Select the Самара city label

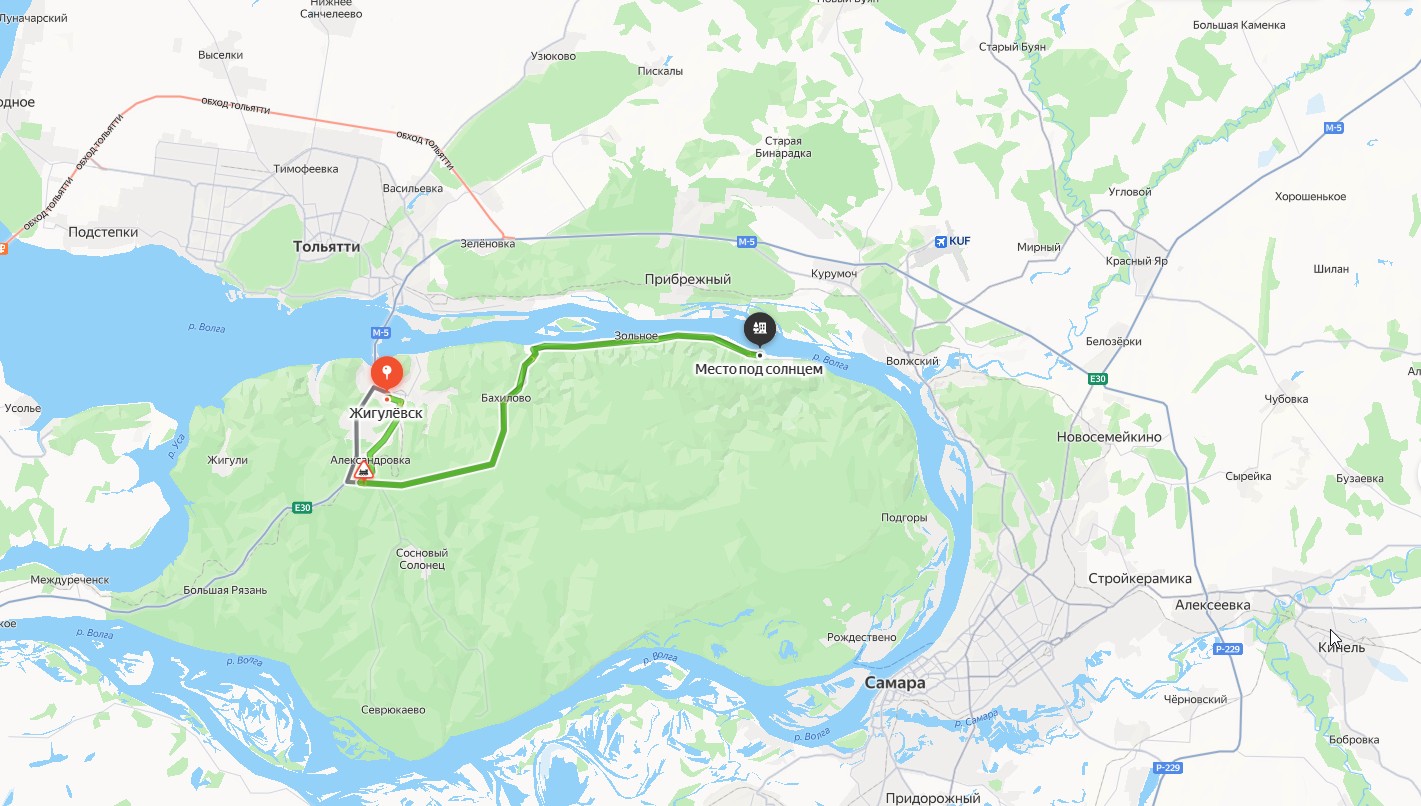coord(894,683)
